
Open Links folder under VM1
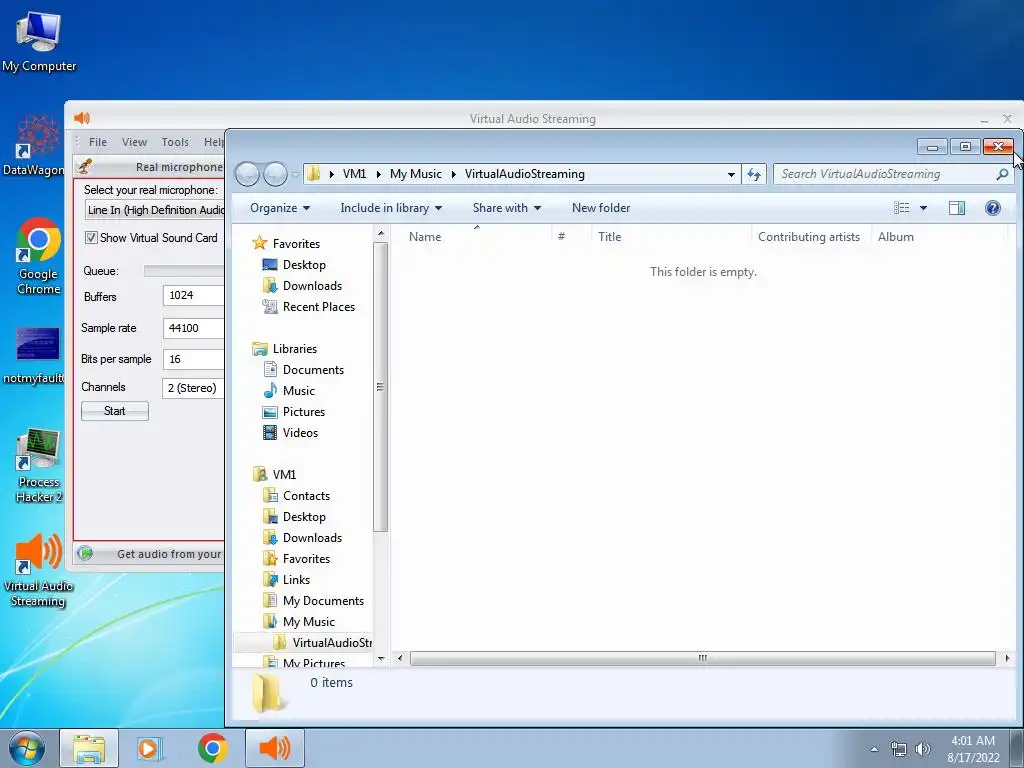pos(287,579)
